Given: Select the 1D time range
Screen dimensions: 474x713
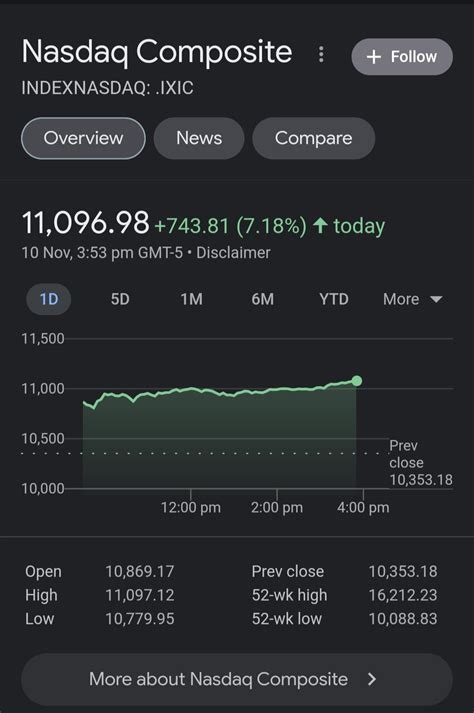Looking at the screenshot, I should [49, 299].
